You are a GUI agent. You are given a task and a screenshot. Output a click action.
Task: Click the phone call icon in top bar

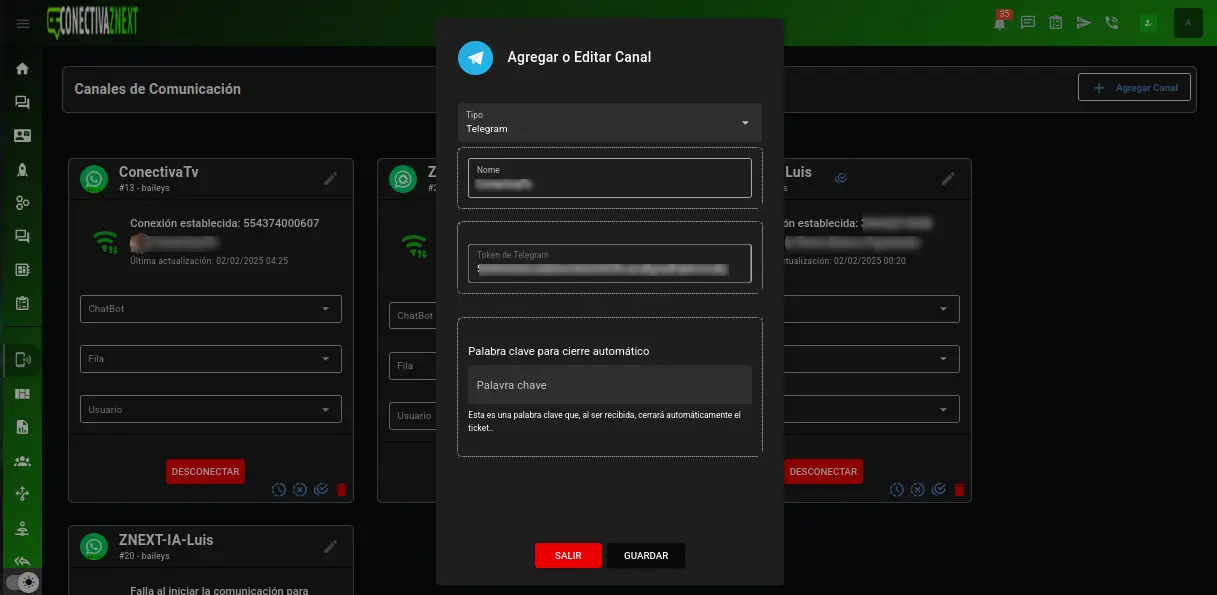click(x=1111, y=23)
